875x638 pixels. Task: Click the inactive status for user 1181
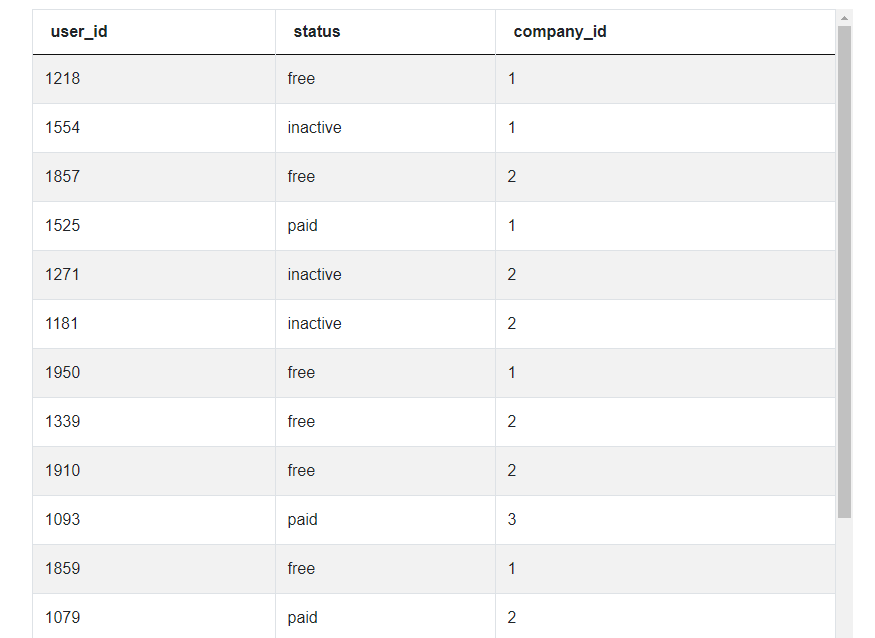coord(314,324)
